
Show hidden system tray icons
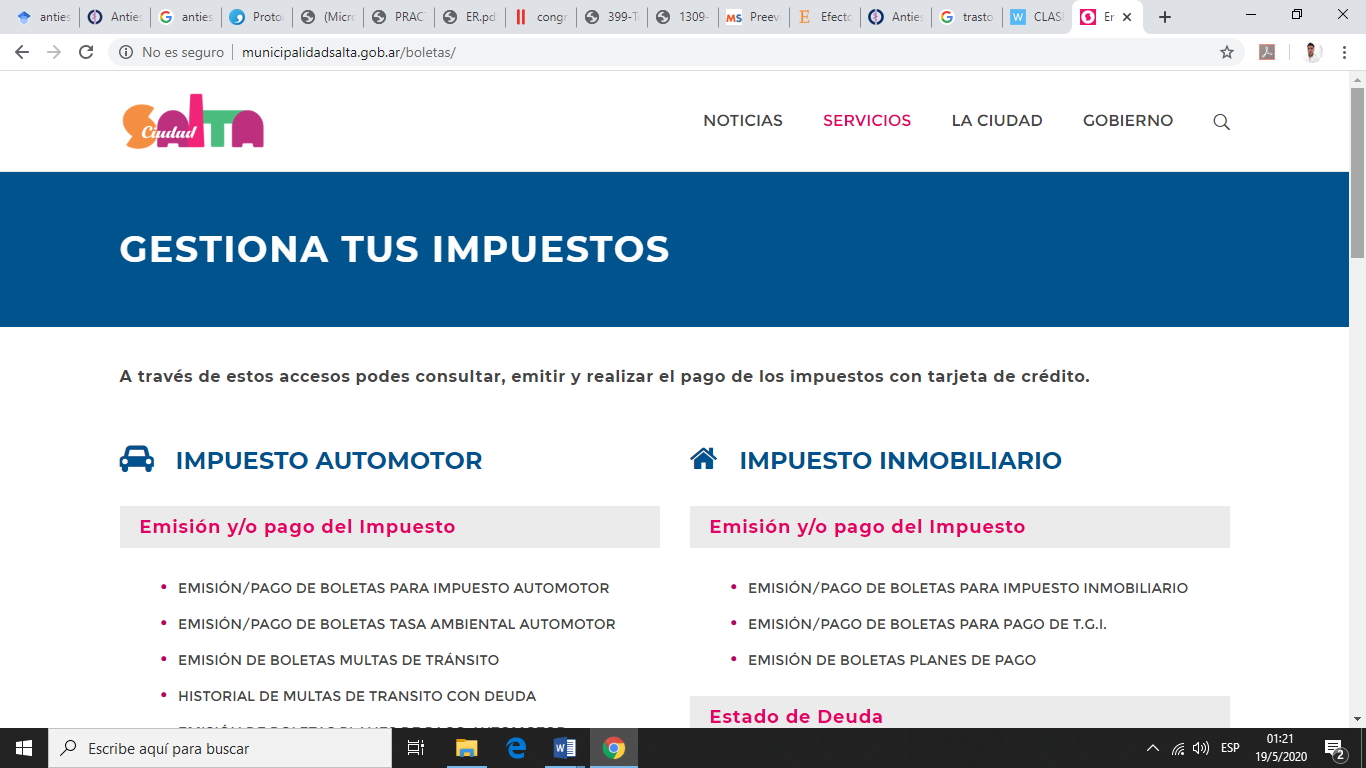coord(1153,748)
